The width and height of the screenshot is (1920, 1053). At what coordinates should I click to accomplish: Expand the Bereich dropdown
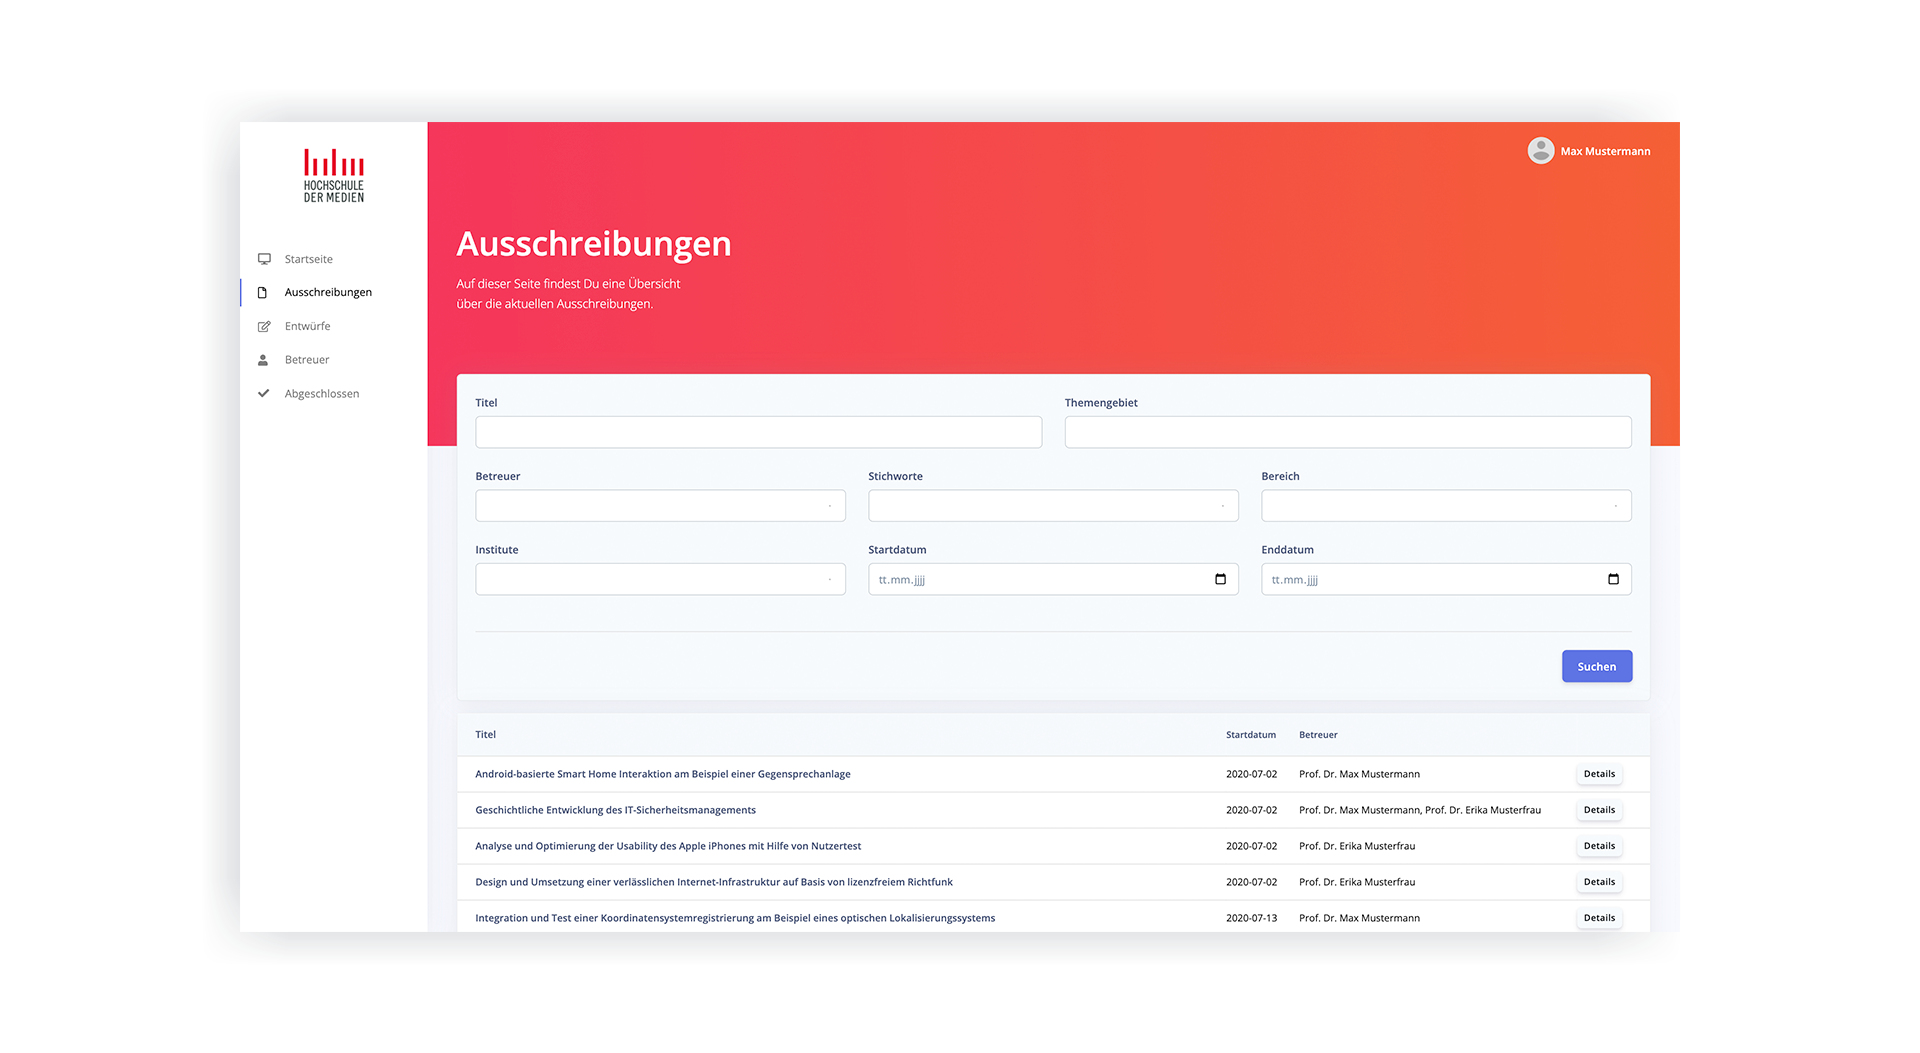[x=1446, y=506]
